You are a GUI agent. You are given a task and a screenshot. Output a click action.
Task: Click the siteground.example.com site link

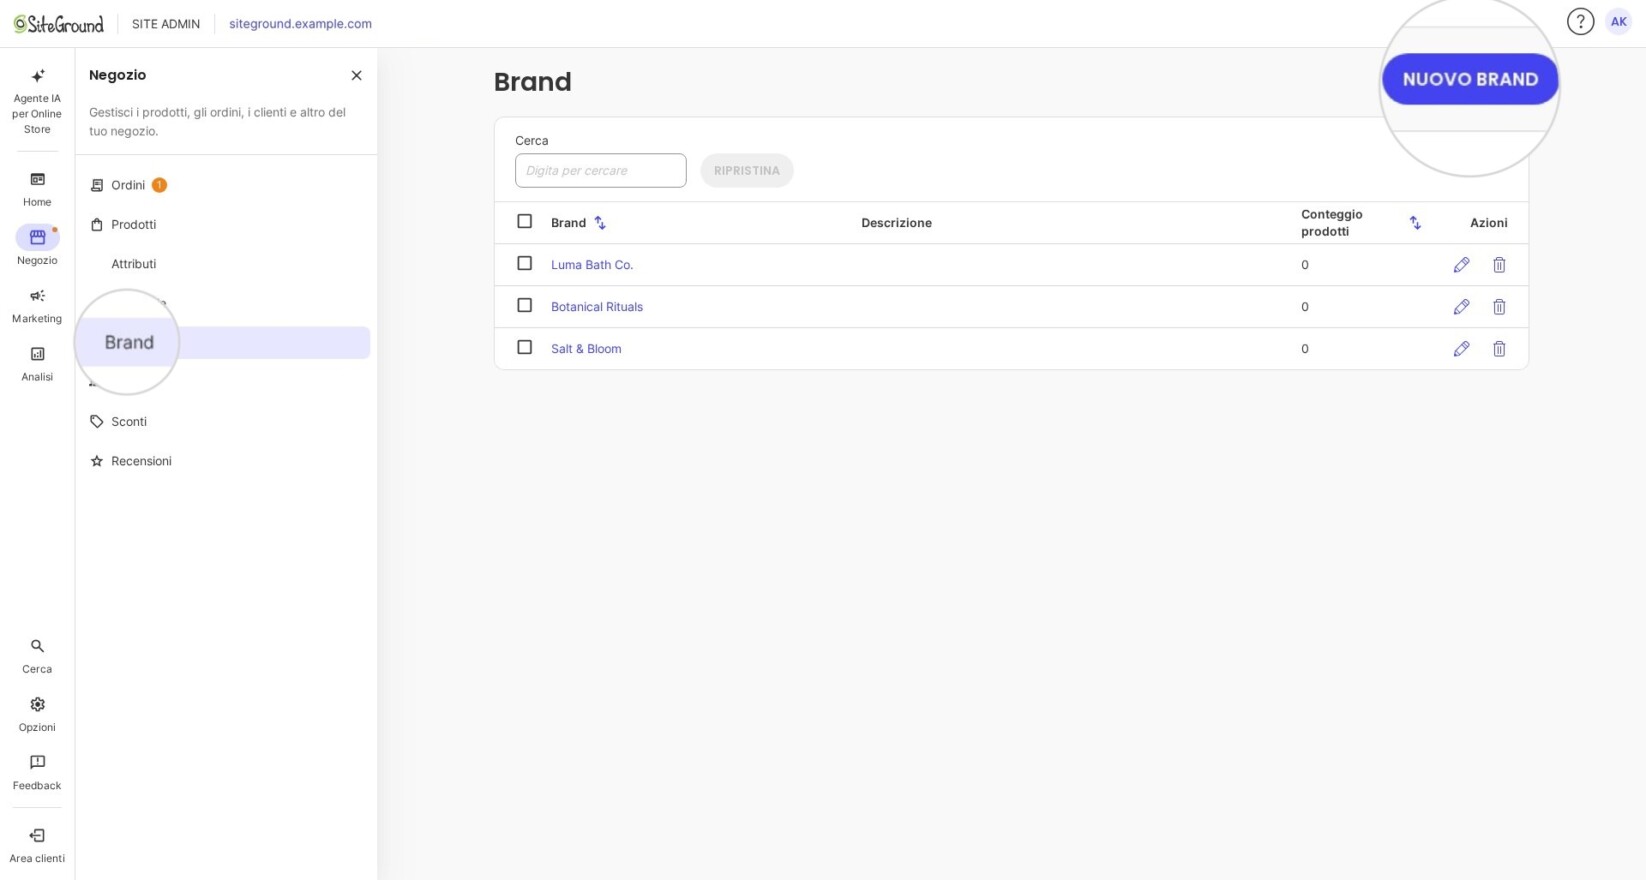tap(300, 23)
